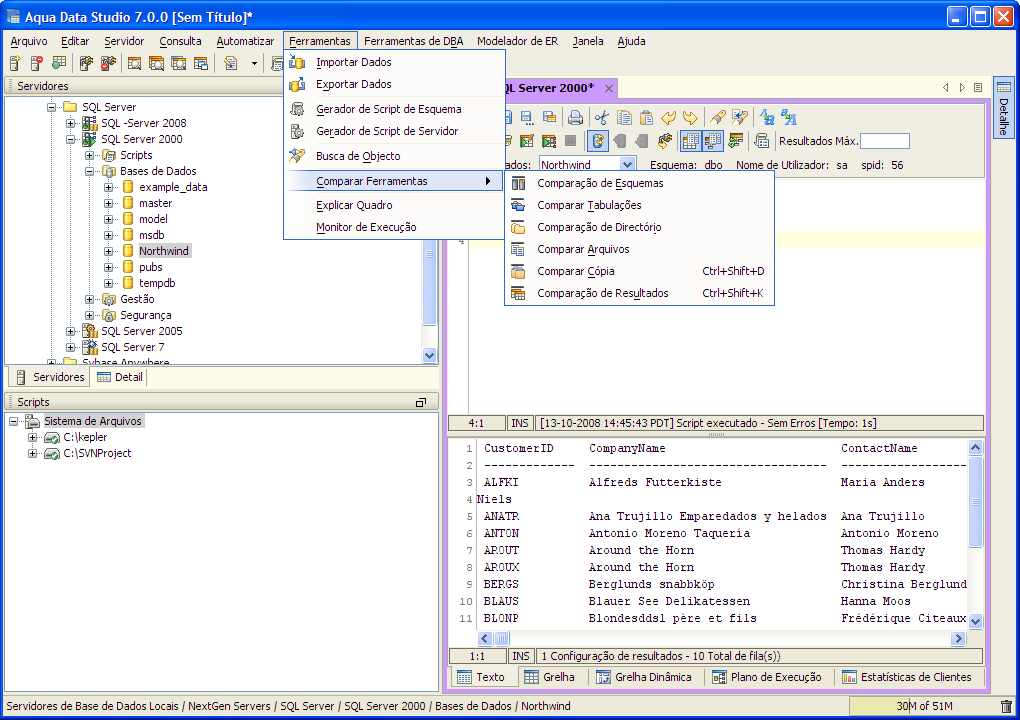Choose Comparar Tabulações from submenu

click(639, 206)
